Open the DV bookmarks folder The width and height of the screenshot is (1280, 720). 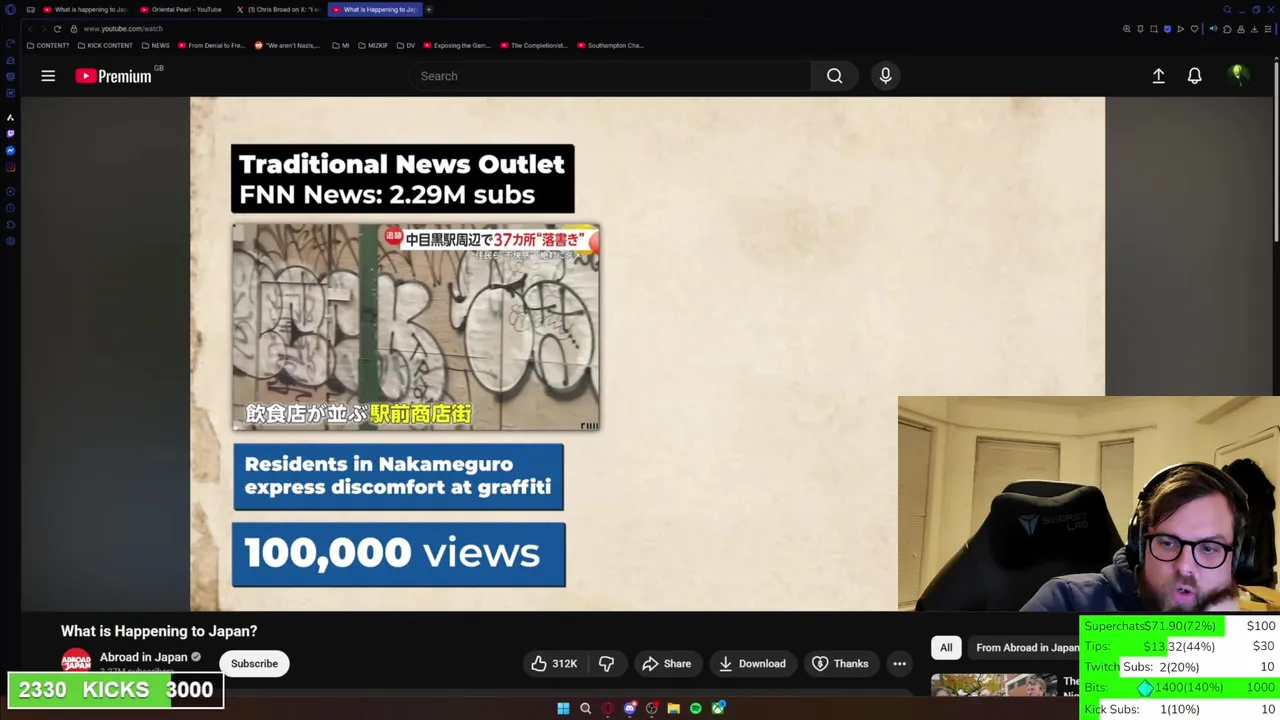click(406, 45)
